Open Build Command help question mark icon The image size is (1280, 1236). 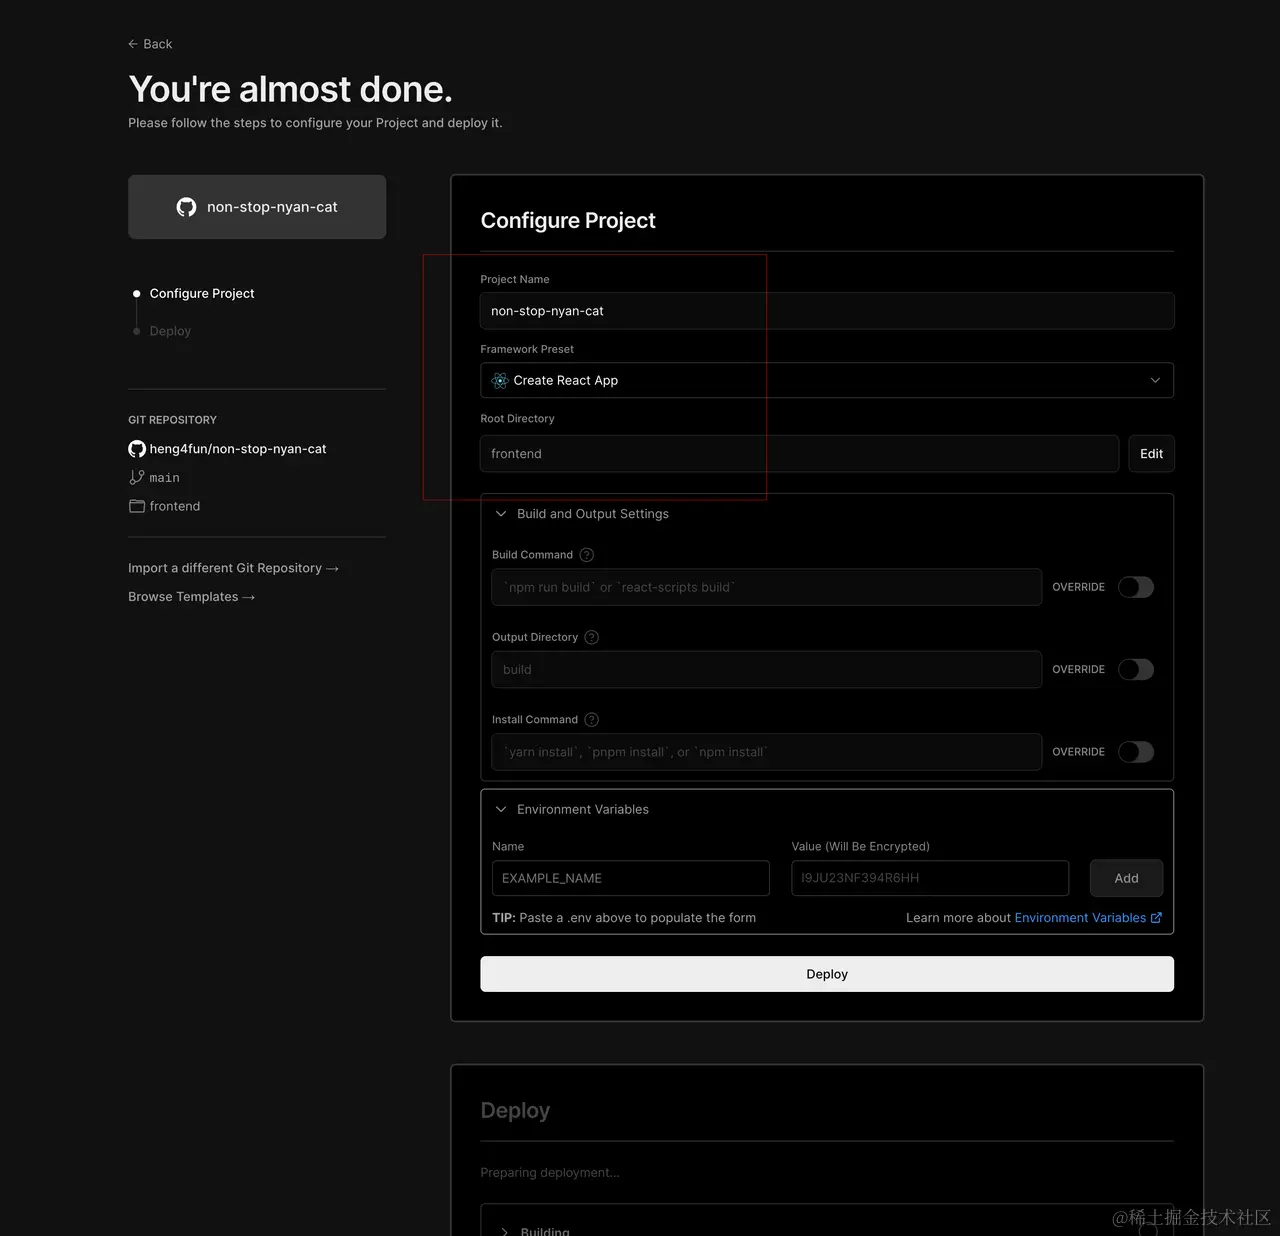(587, 555)
